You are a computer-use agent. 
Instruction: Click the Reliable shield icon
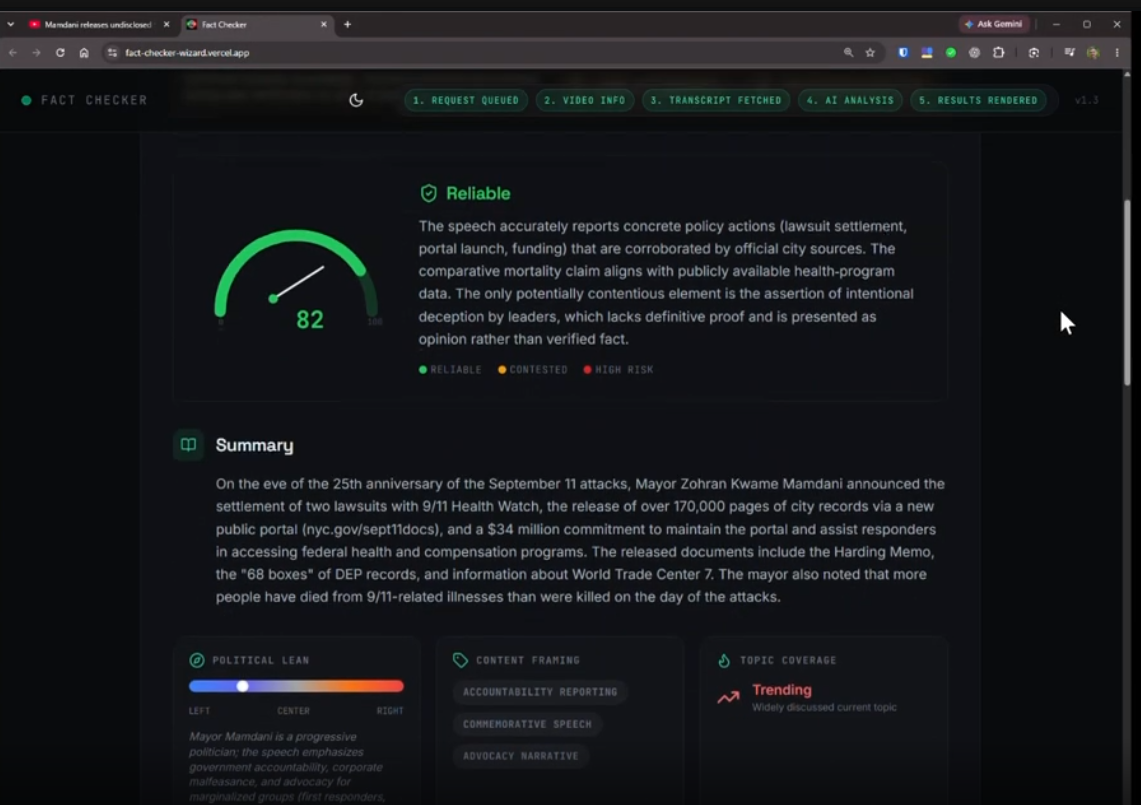pos(429,193)
